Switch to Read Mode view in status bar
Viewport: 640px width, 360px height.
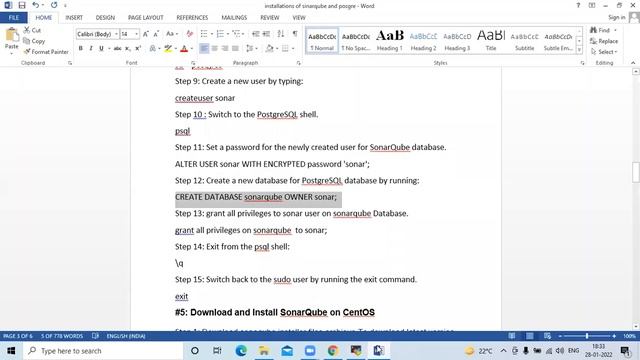point(511,336)
